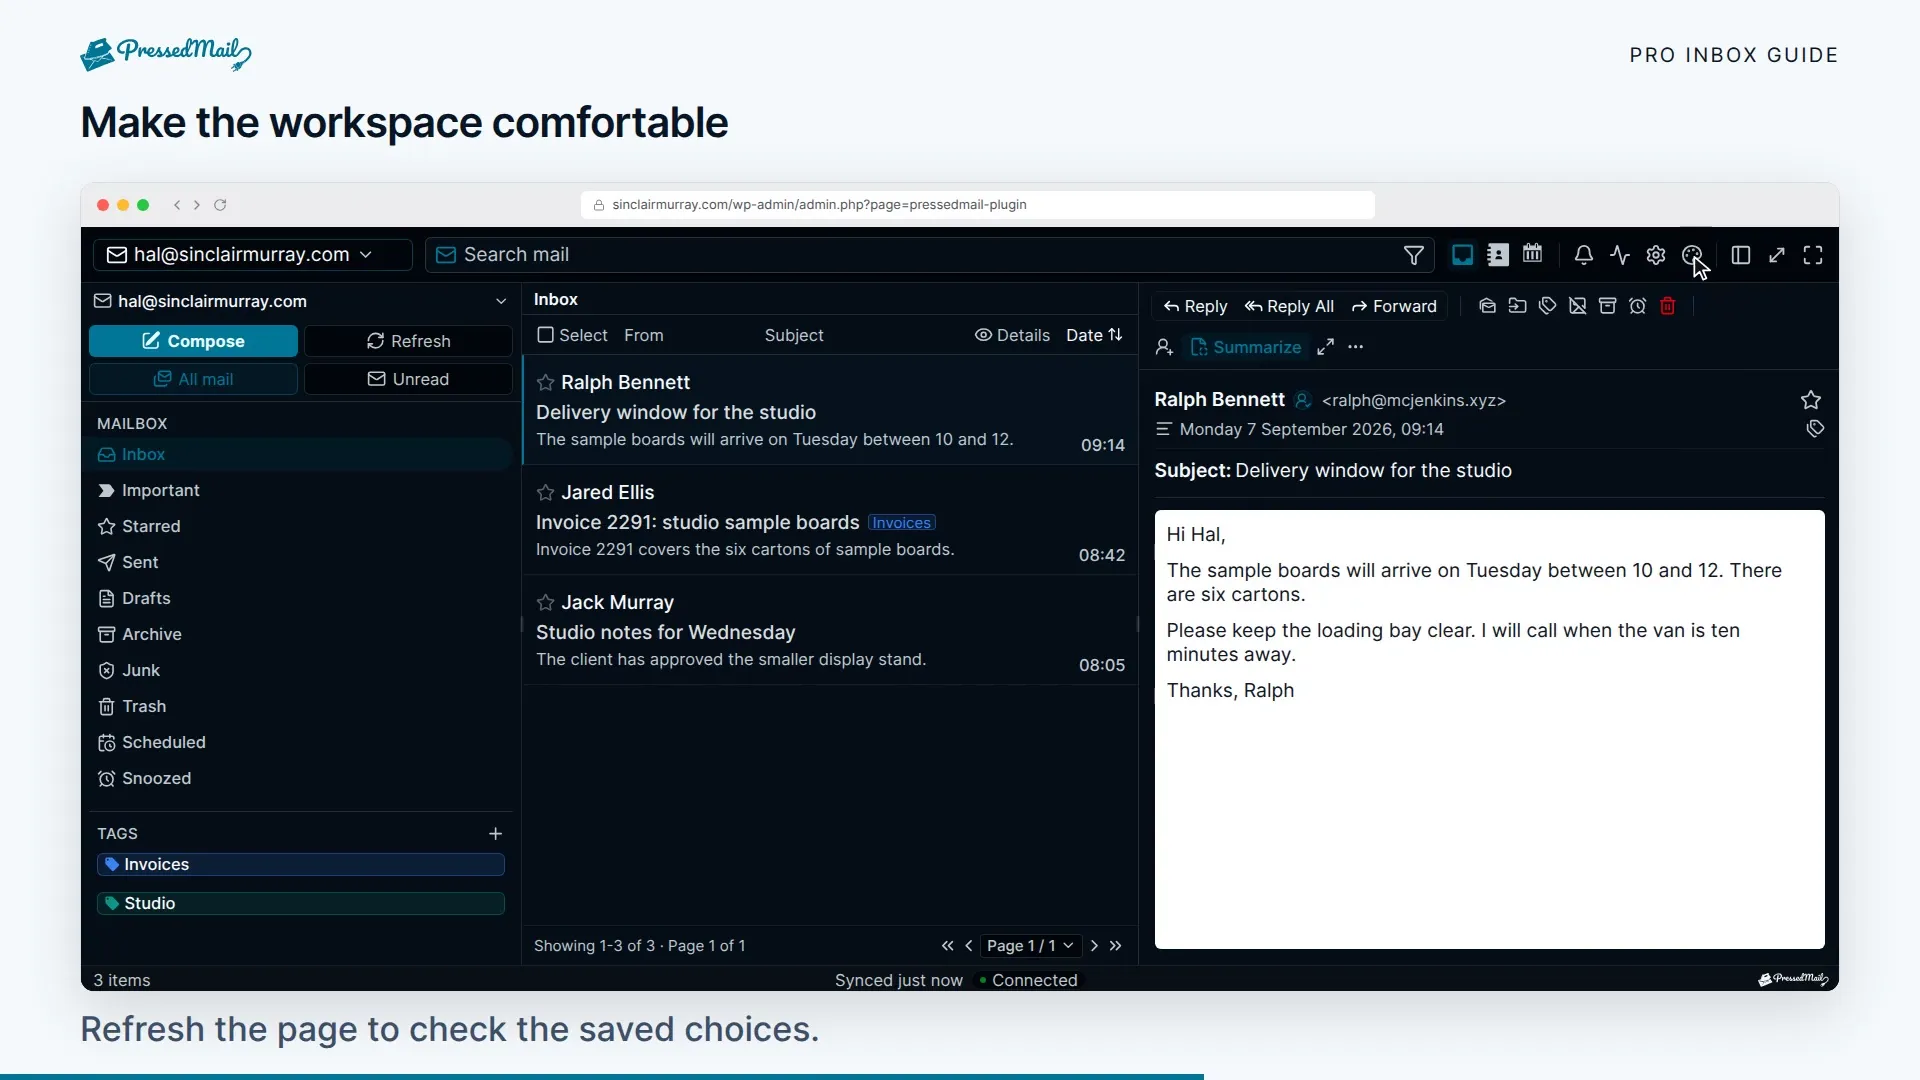
Task: Summarize the open email
Action: click(1245, 347)
